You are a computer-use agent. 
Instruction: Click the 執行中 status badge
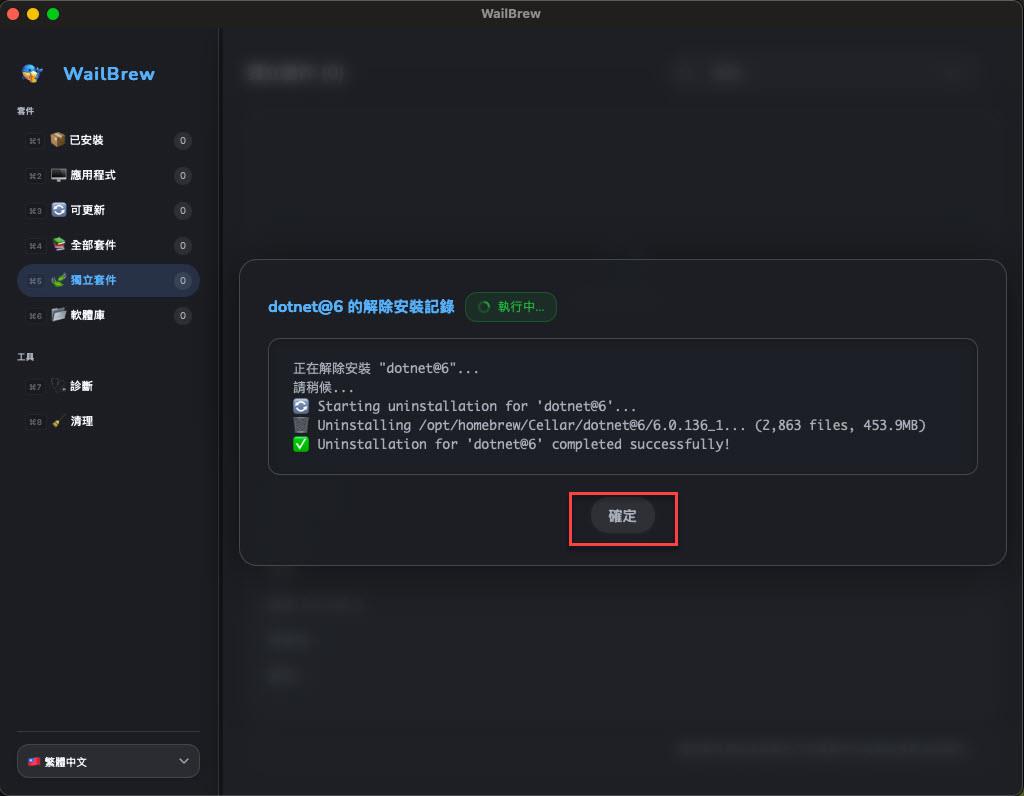(511, 307)
